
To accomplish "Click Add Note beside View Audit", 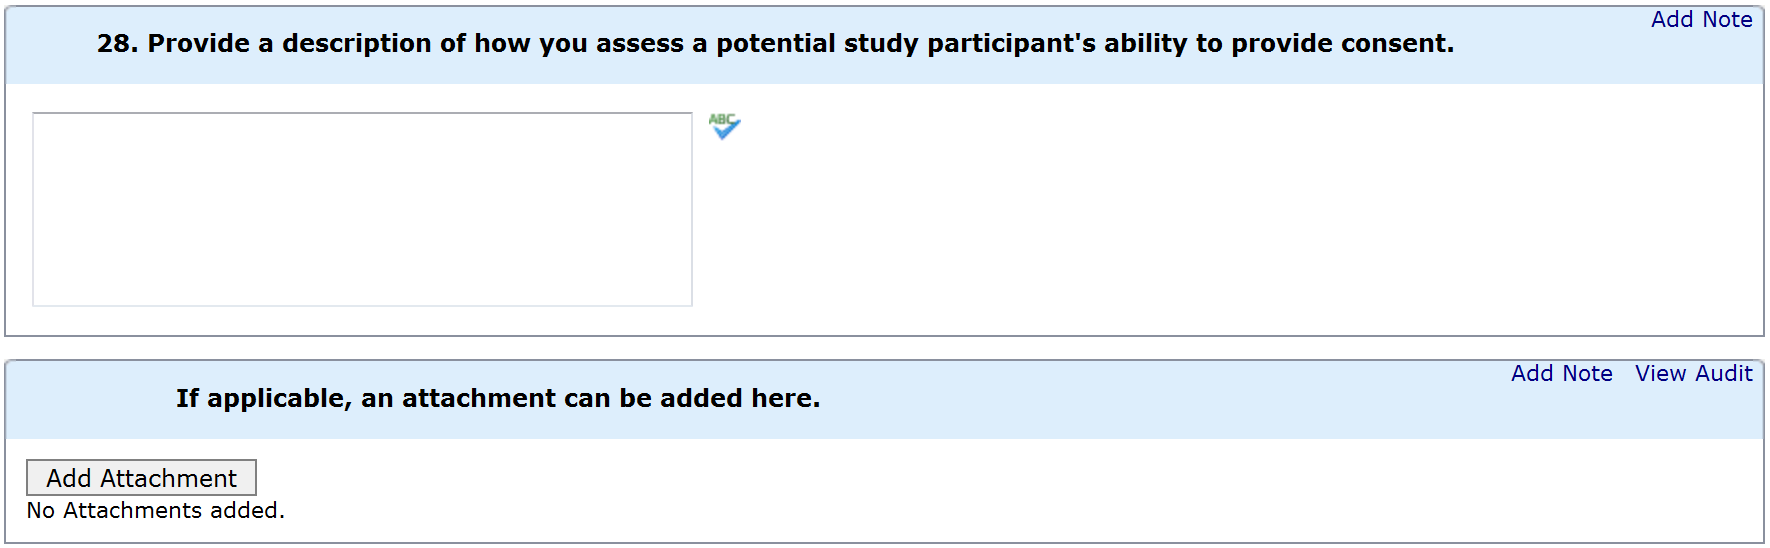I will (1561, 374).
